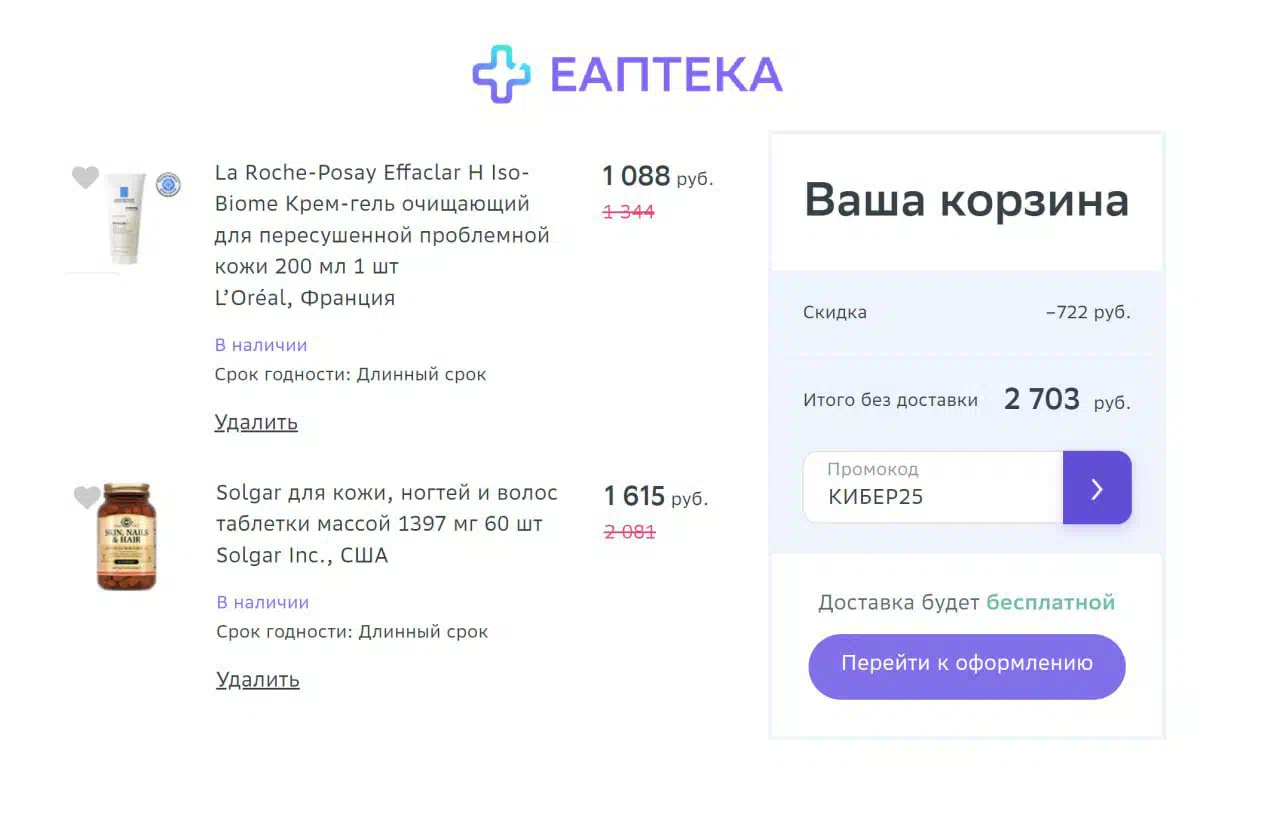This screenshot has width=1280, height=815.
Task: Focus the Промокод input field
Action: coord(933,488)
